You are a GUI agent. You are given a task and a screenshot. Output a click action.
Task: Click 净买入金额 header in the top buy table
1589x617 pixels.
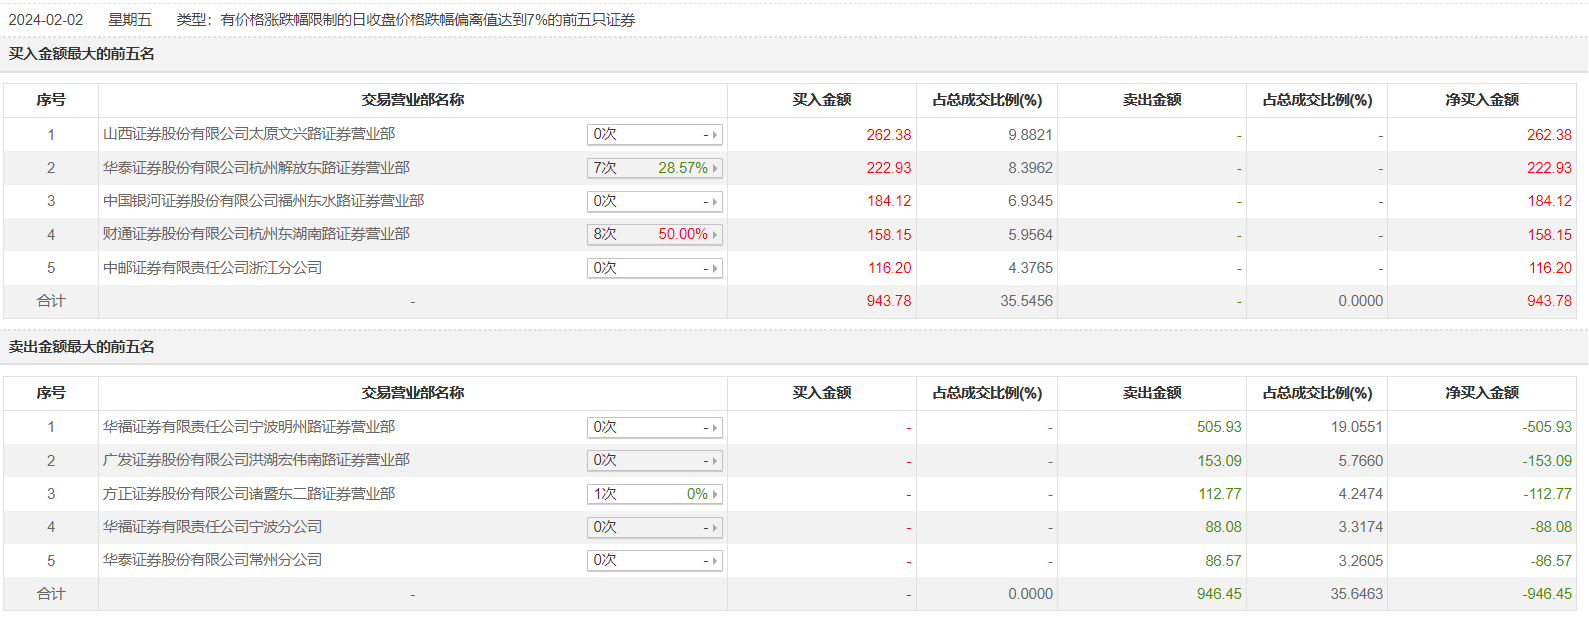point(1481,100)
